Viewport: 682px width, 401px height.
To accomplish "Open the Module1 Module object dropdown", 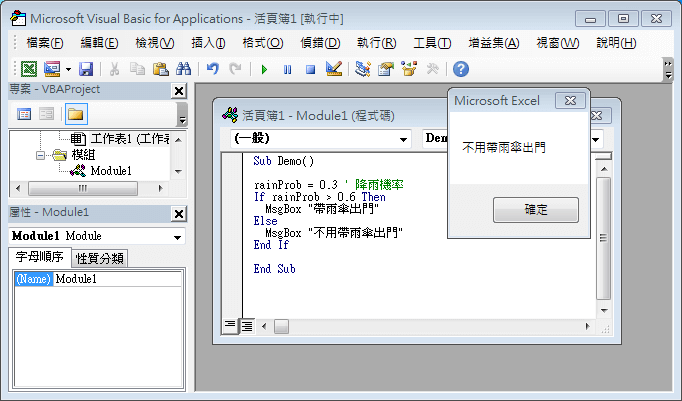I will point(177,237).
